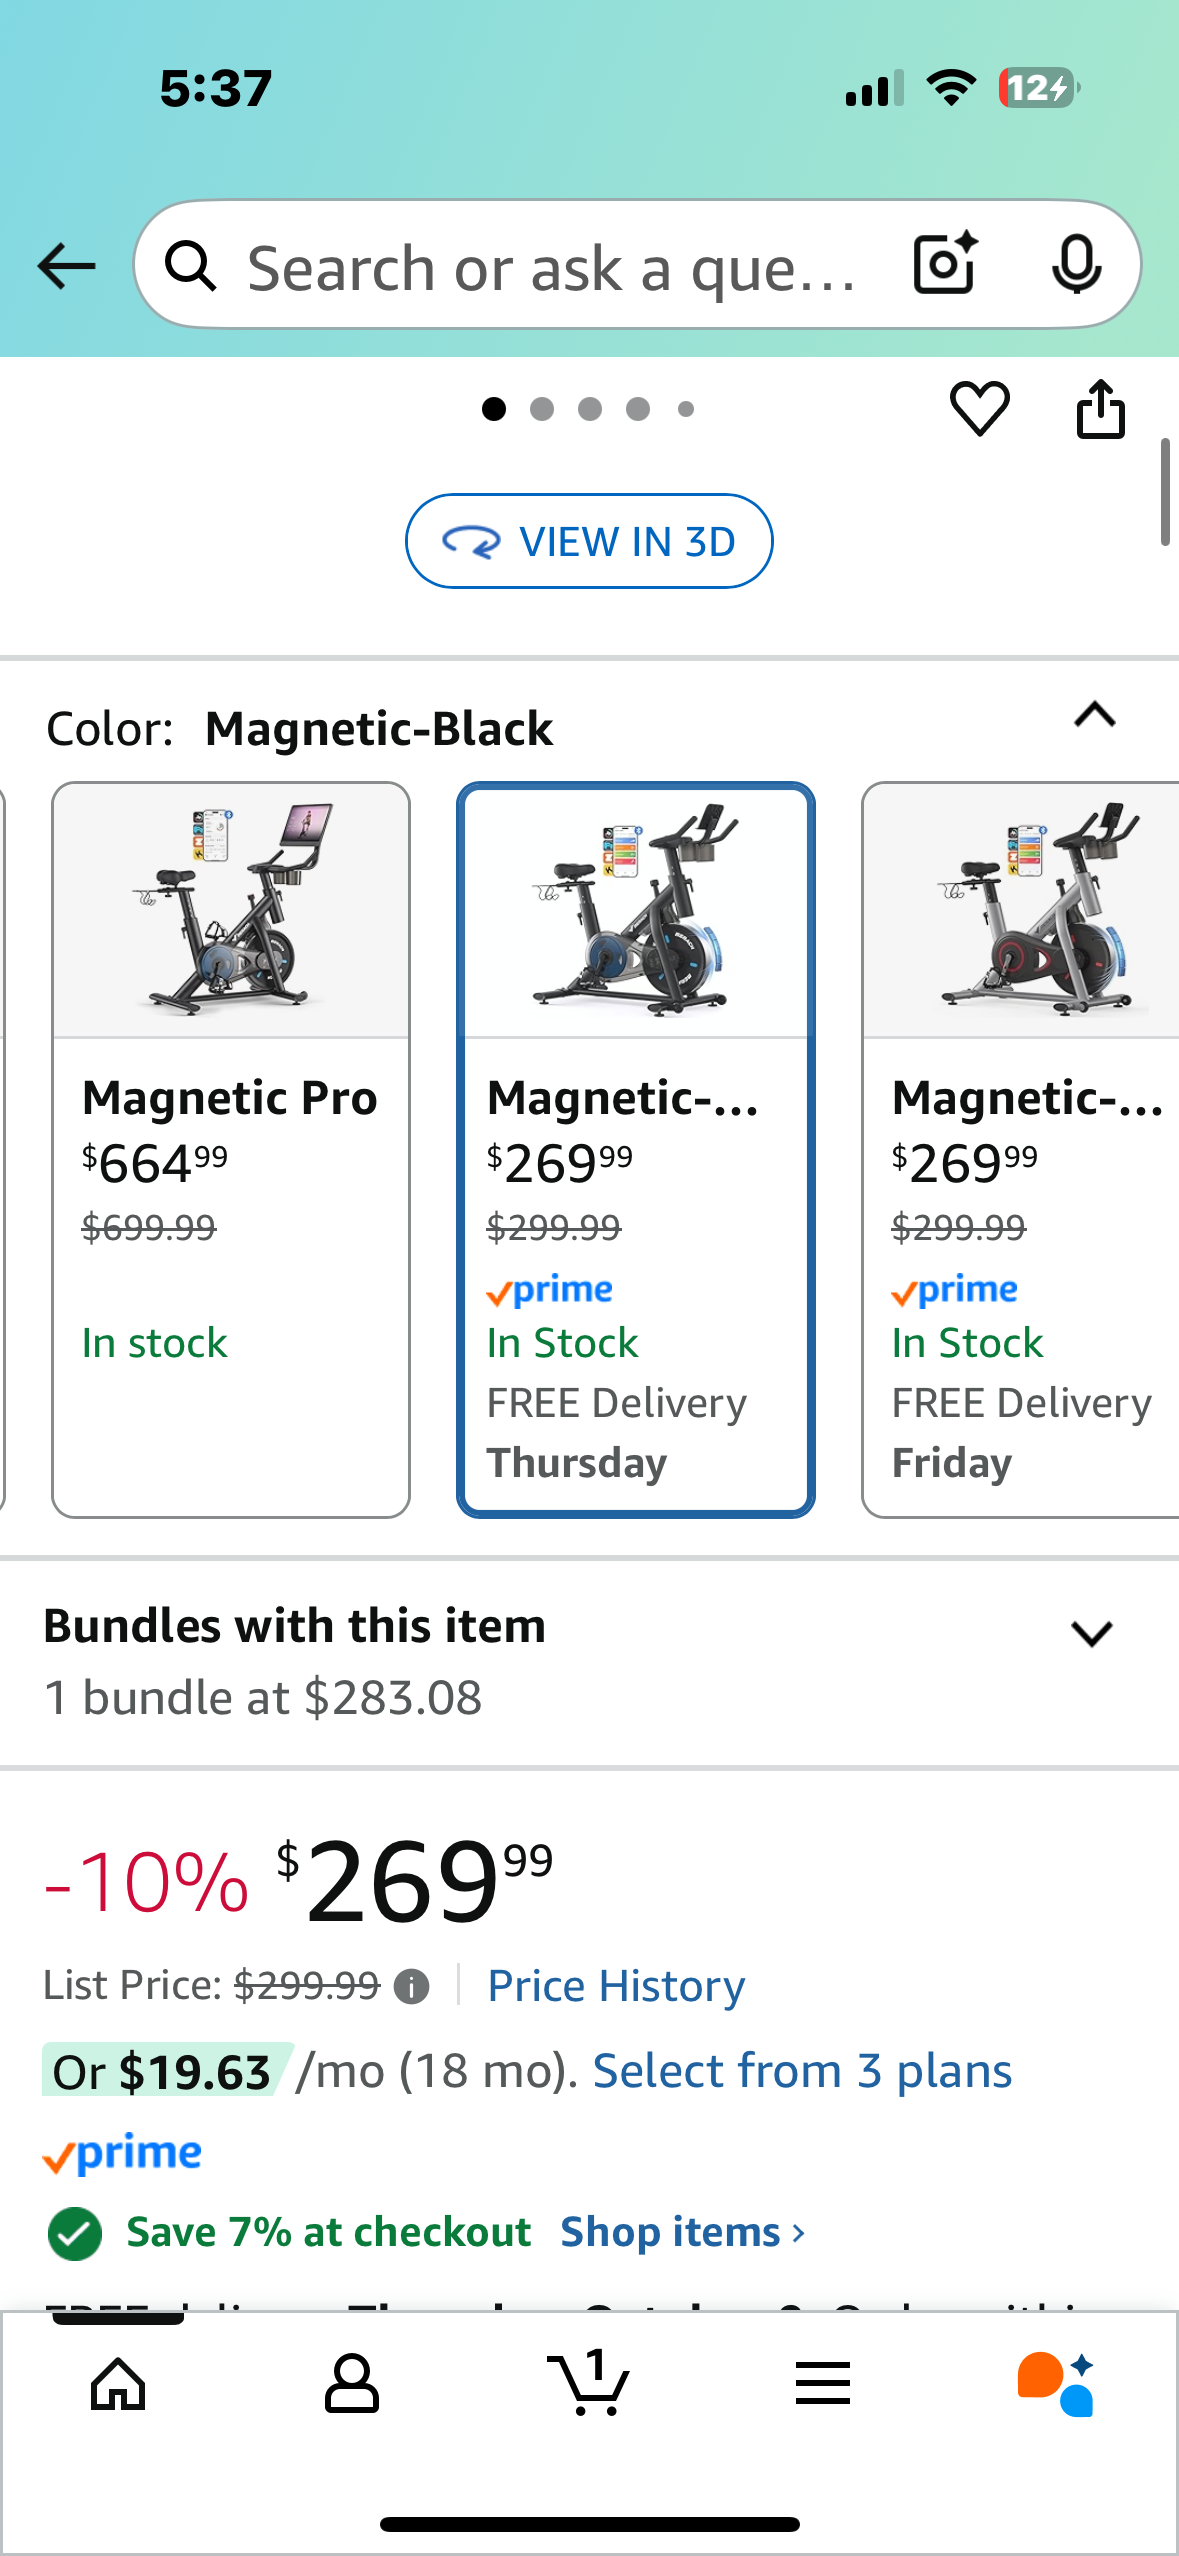
Task: Select the silver Magnetic bike option
Action: pos(1020,1149)
